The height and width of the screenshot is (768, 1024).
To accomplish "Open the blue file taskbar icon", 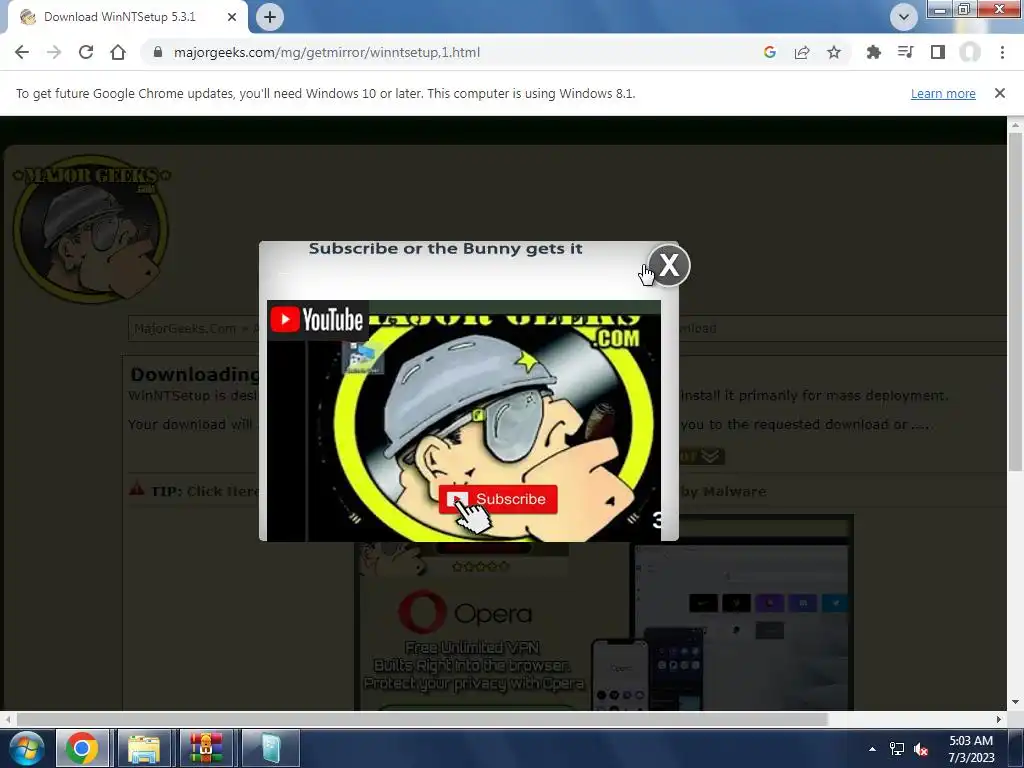I will 270,748.
